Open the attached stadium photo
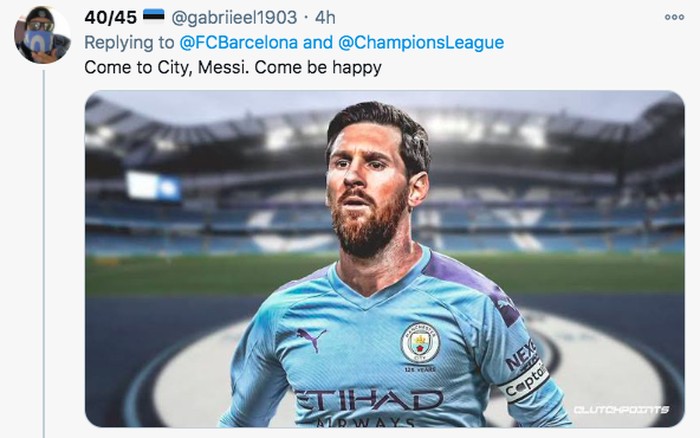700x438 pixels. [384, 259]
